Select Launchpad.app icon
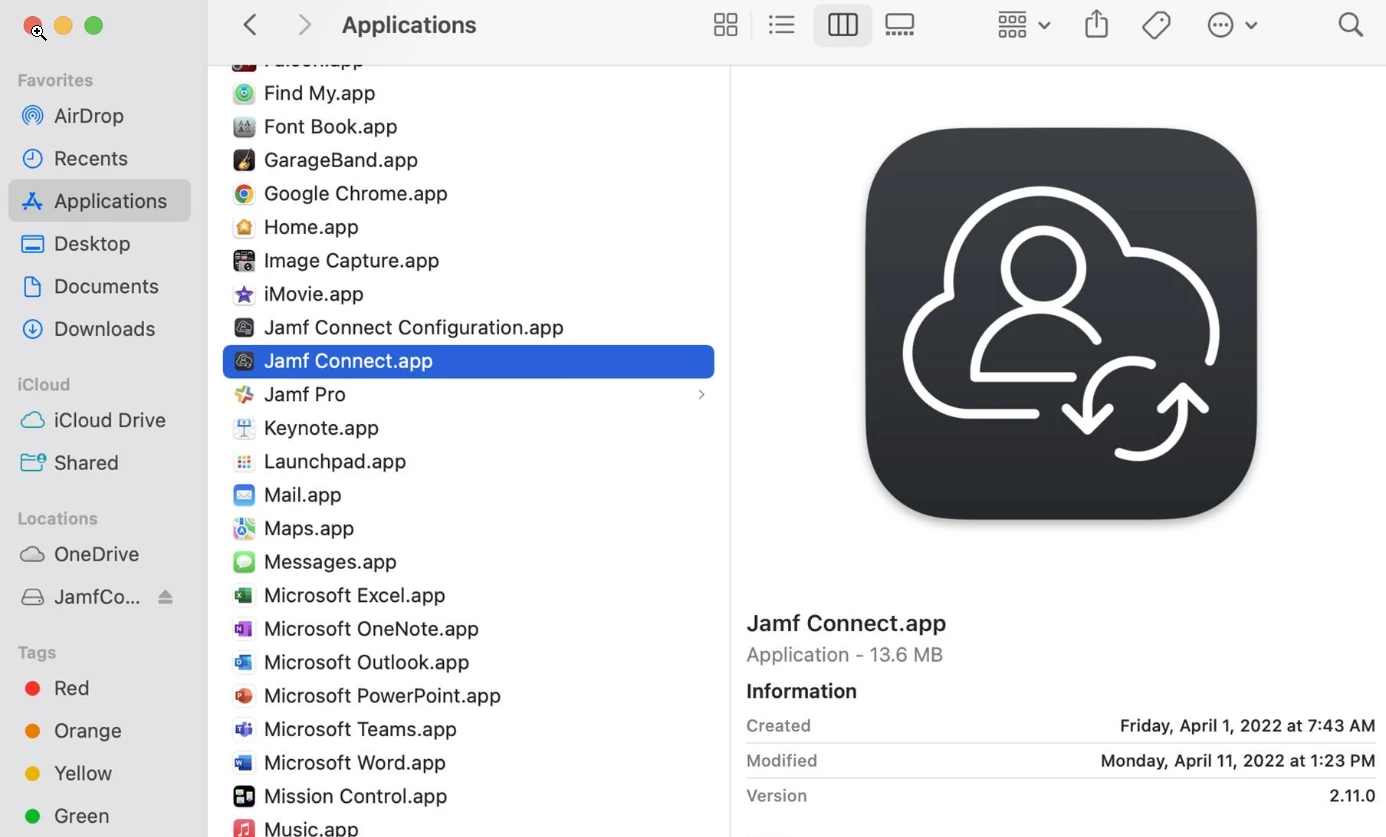Screen dimensions: 1386x837 point(244,462)
